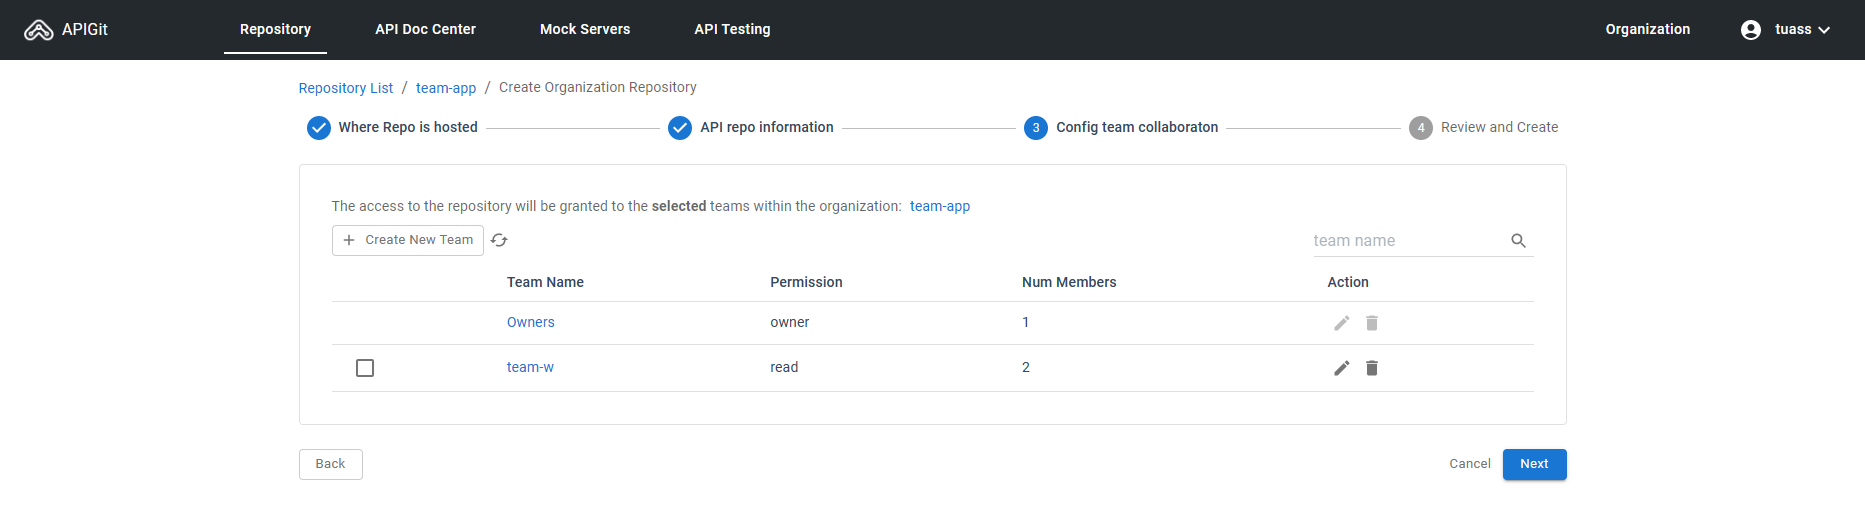This screenshot has width=1865, height=505.
Task: Click 'Create Organization Repository' breadcrumb text
Action: pos(598,87)
